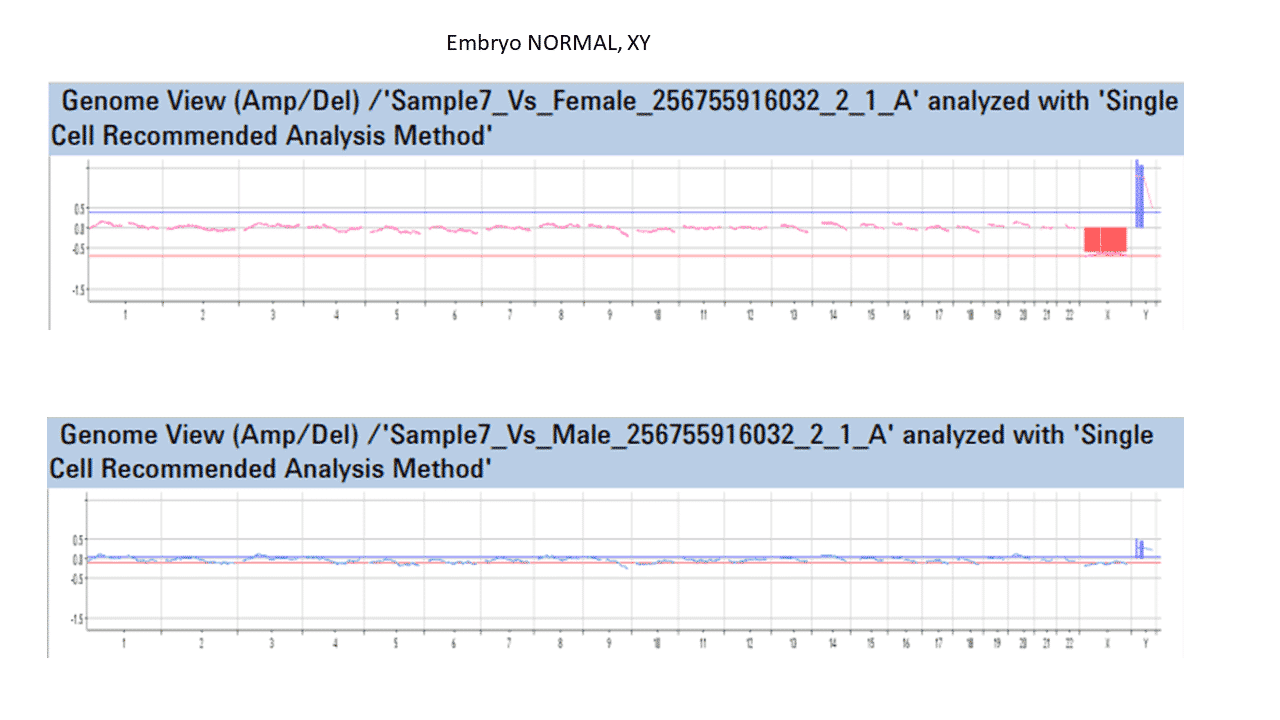Click the -1.5 y-axis value in Vs_Male chart
Viewport: 1280px width, 720px height.
78,620
